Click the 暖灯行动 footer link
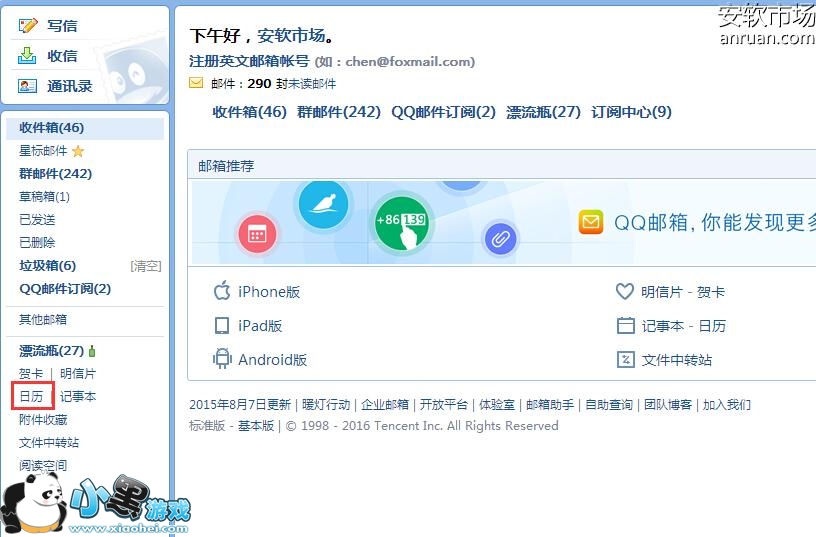Image resolution: width=816 pixels, height=537 pixels. coord(326,404)
